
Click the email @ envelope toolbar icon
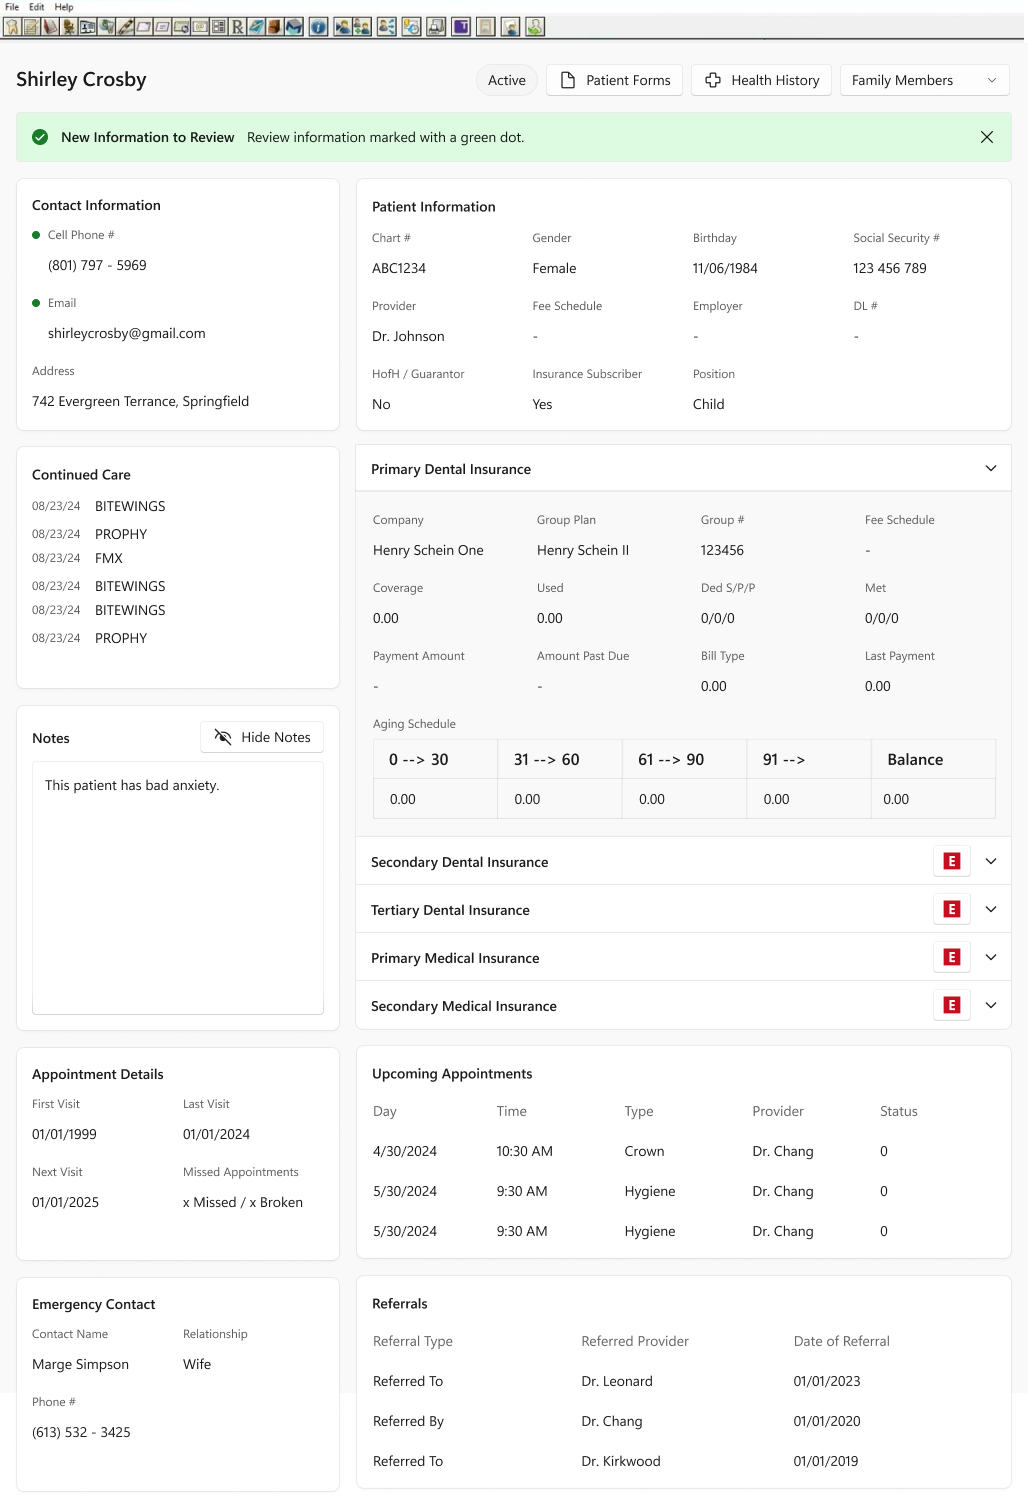pyautogui.click(x=200, y=27)
